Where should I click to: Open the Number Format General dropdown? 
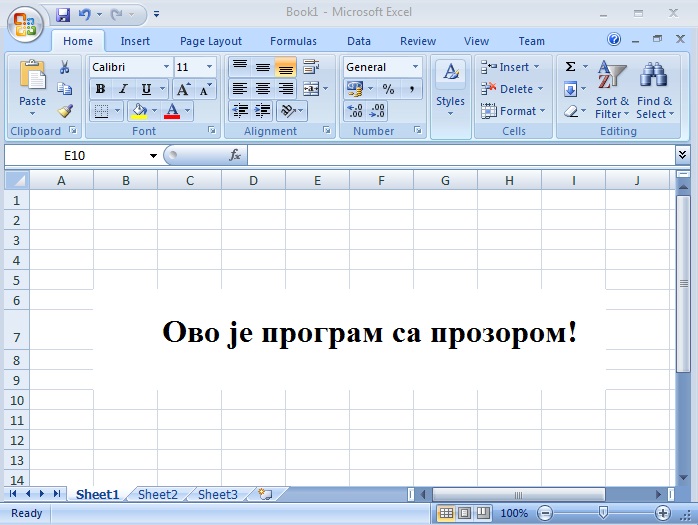click(415, 67)
